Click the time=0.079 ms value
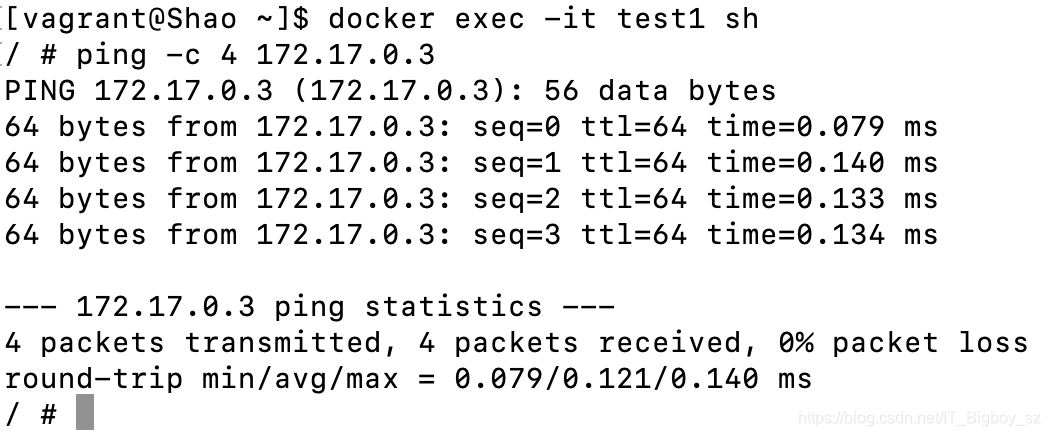1050x436 pixels. click(822, 127)
